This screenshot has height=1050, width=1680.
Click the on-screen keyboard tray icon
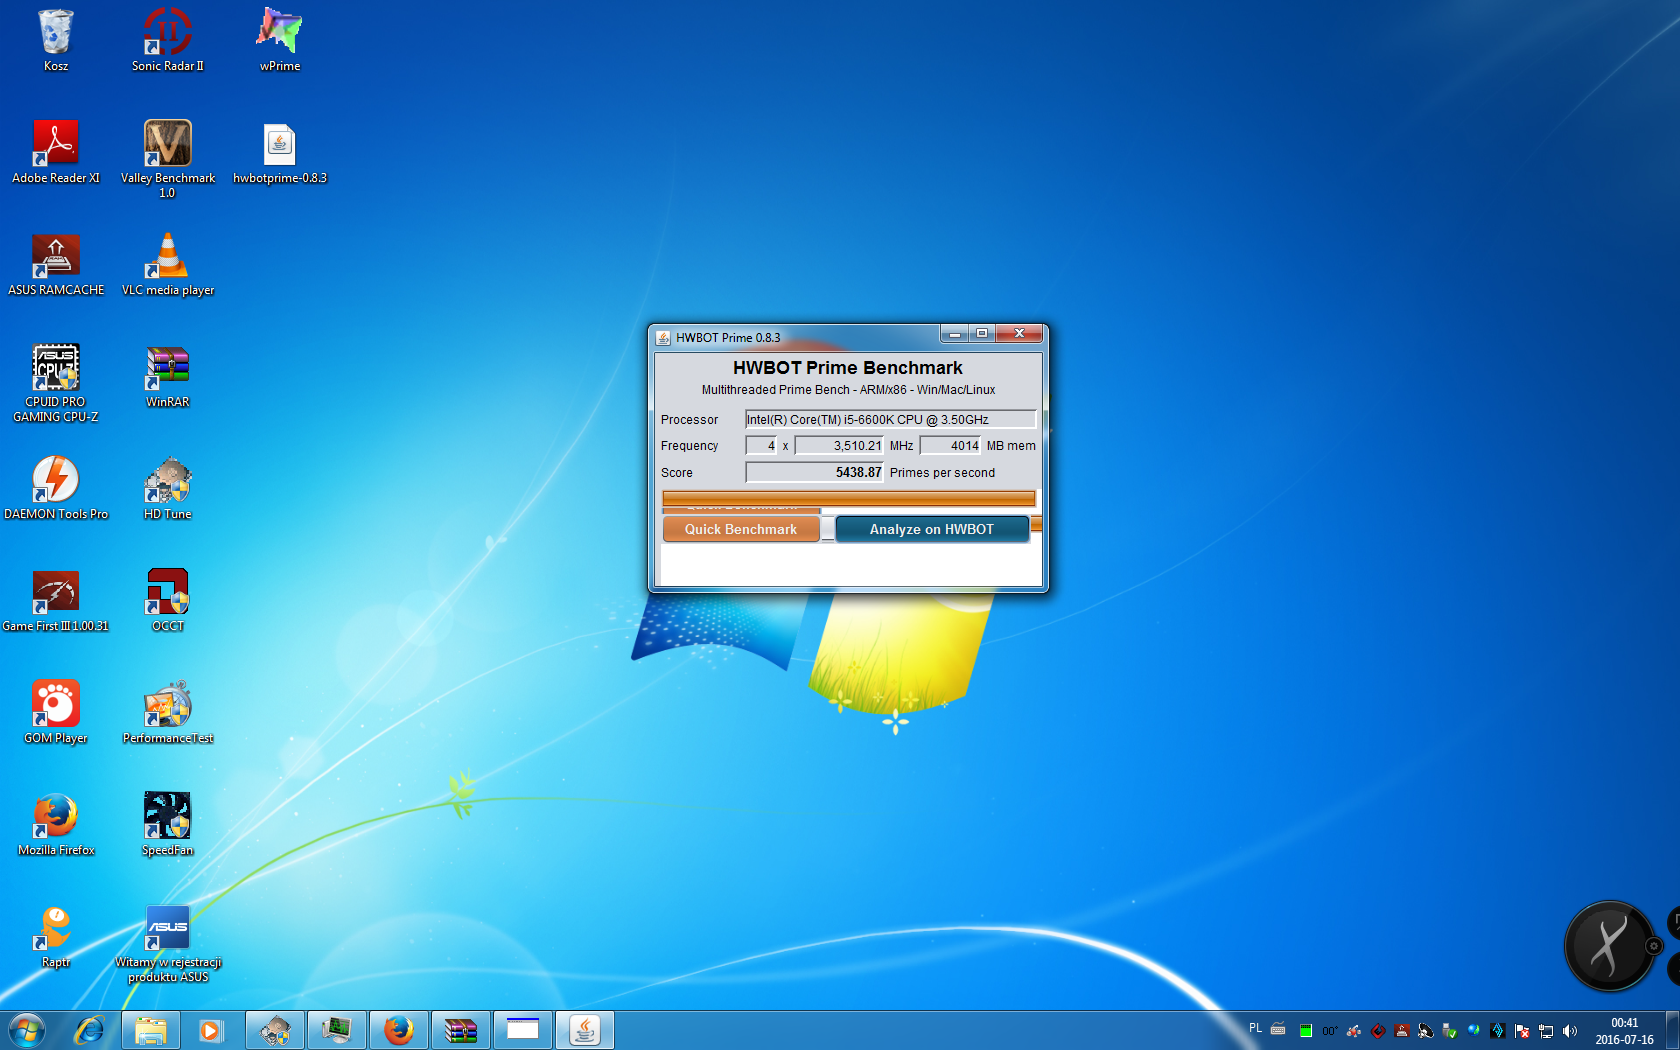[1278, 1029]
